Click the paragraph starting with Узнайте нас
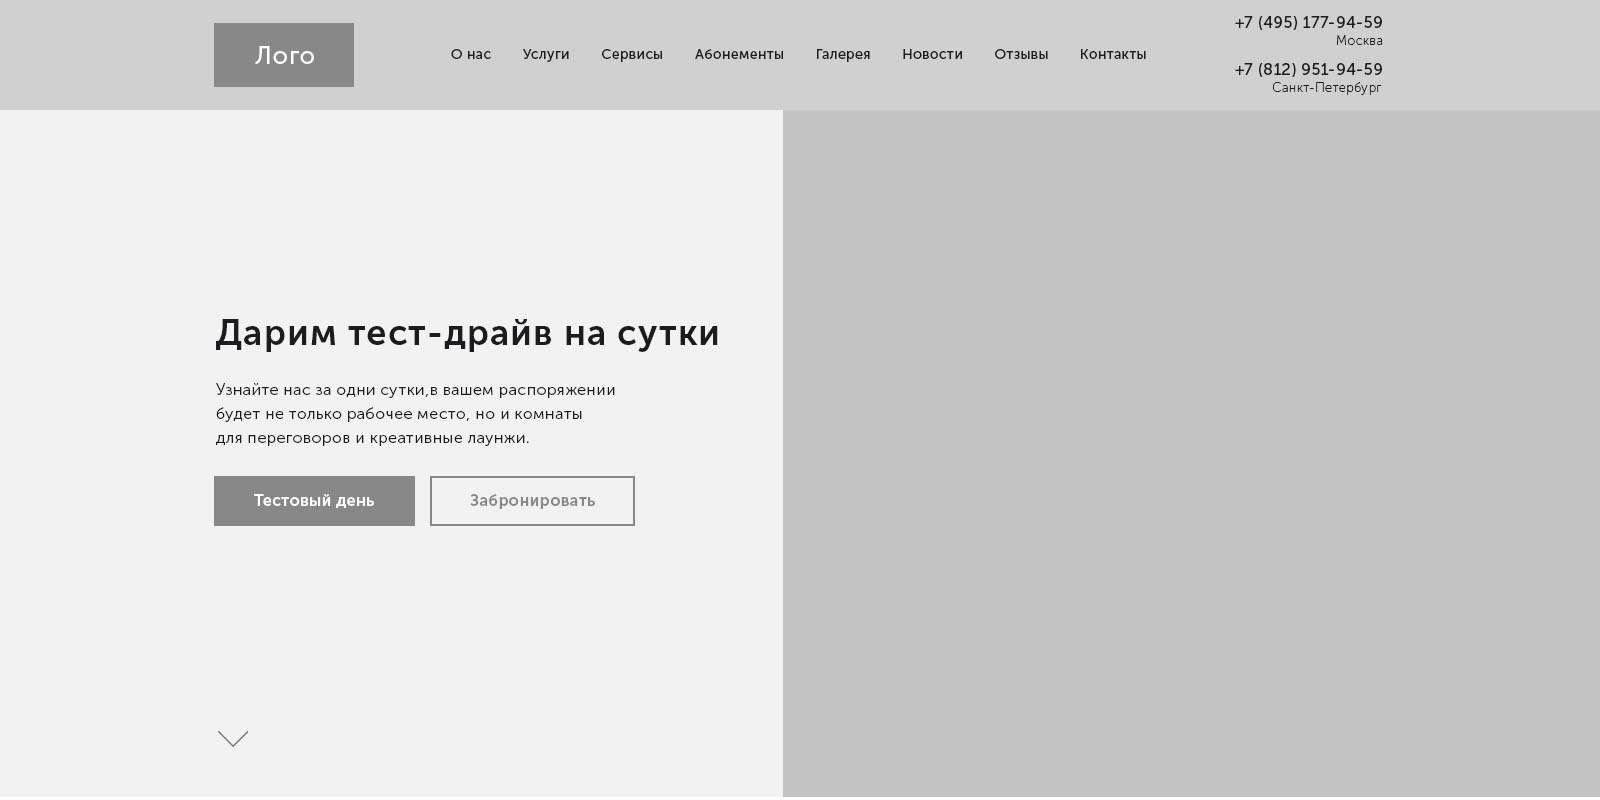This screenshot has height=800, width=1600. coord(415,414)
